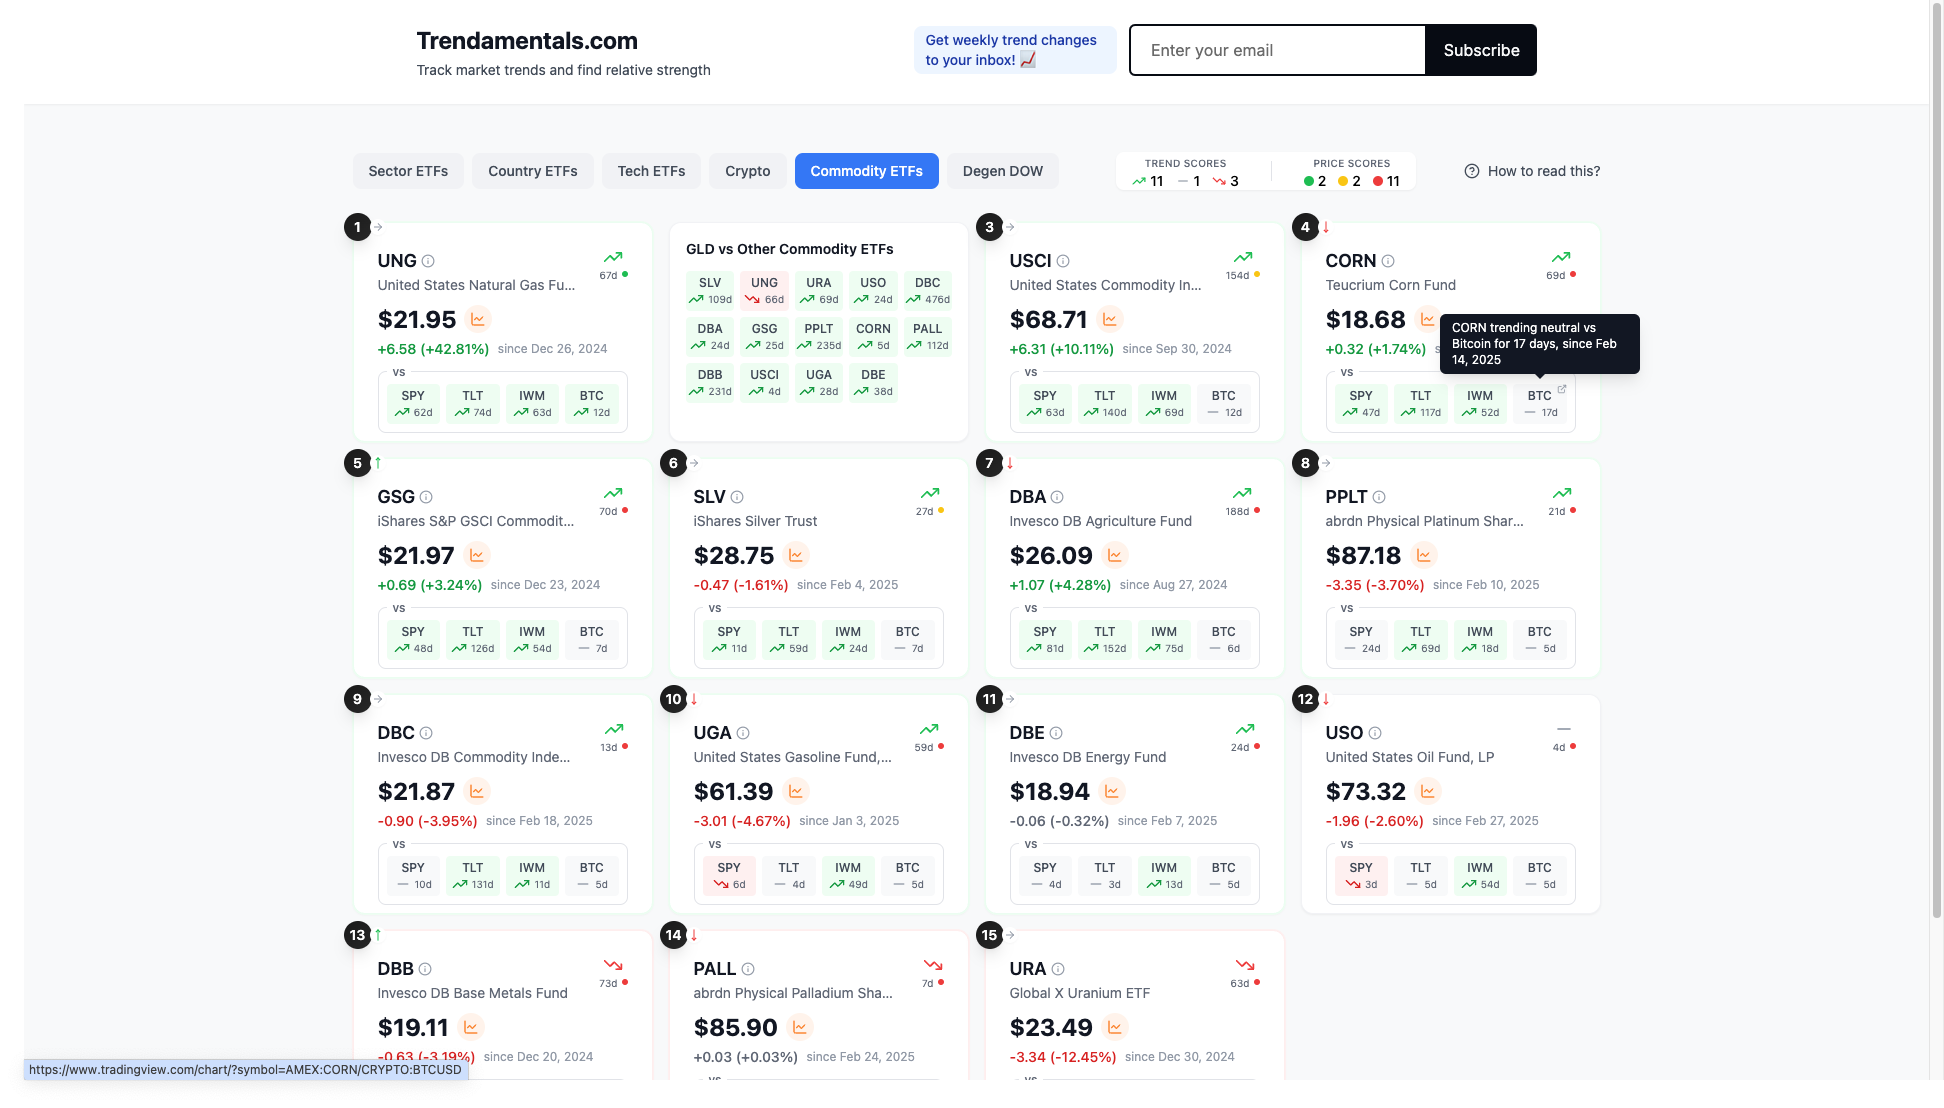This screenshot has width=1944, height=1108.
Task: Click DBB 231d in GLD comparison panel
Action: (x=710, y=383)
